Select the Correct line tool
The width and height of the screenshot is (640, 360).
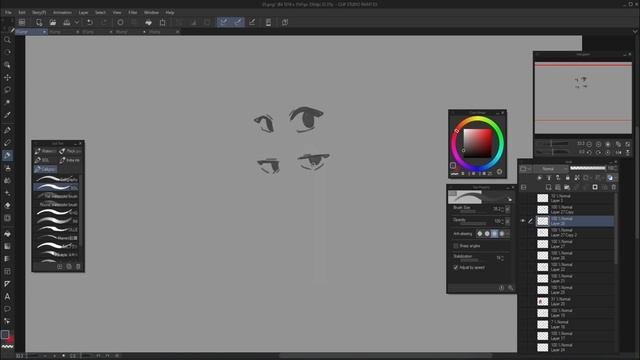[x=7, y=321]
